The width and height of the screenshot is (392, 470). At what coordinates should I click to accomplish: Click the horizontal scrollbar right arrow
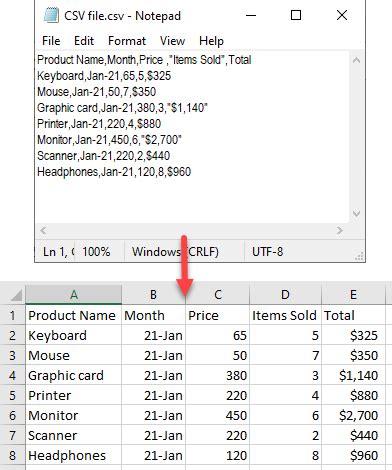click(x=339, y=230)
